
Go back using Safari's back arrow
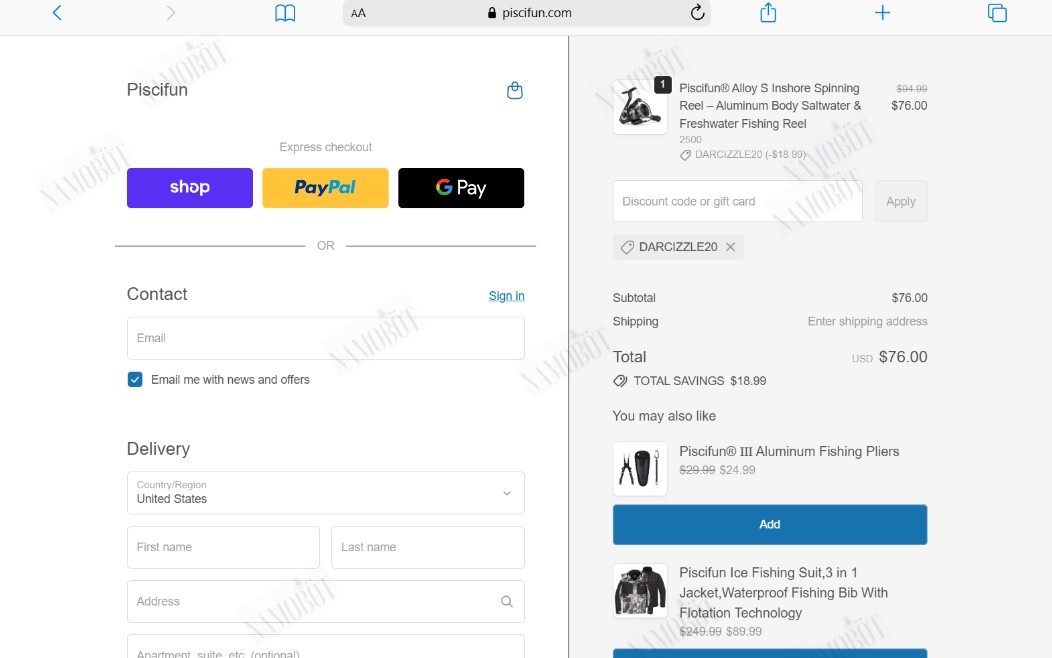coord(57,13)
